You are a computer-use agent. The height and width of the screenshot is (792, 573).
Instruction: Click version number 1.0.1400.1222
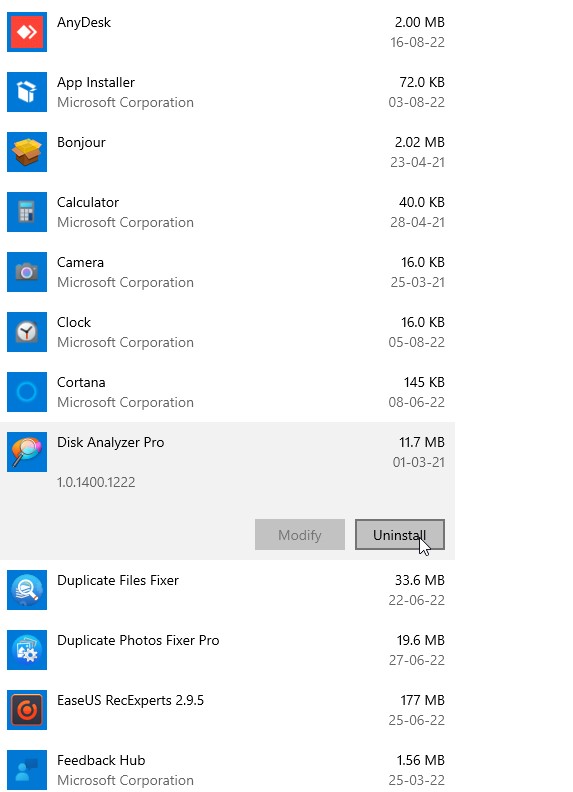click(x=96, y=482)
